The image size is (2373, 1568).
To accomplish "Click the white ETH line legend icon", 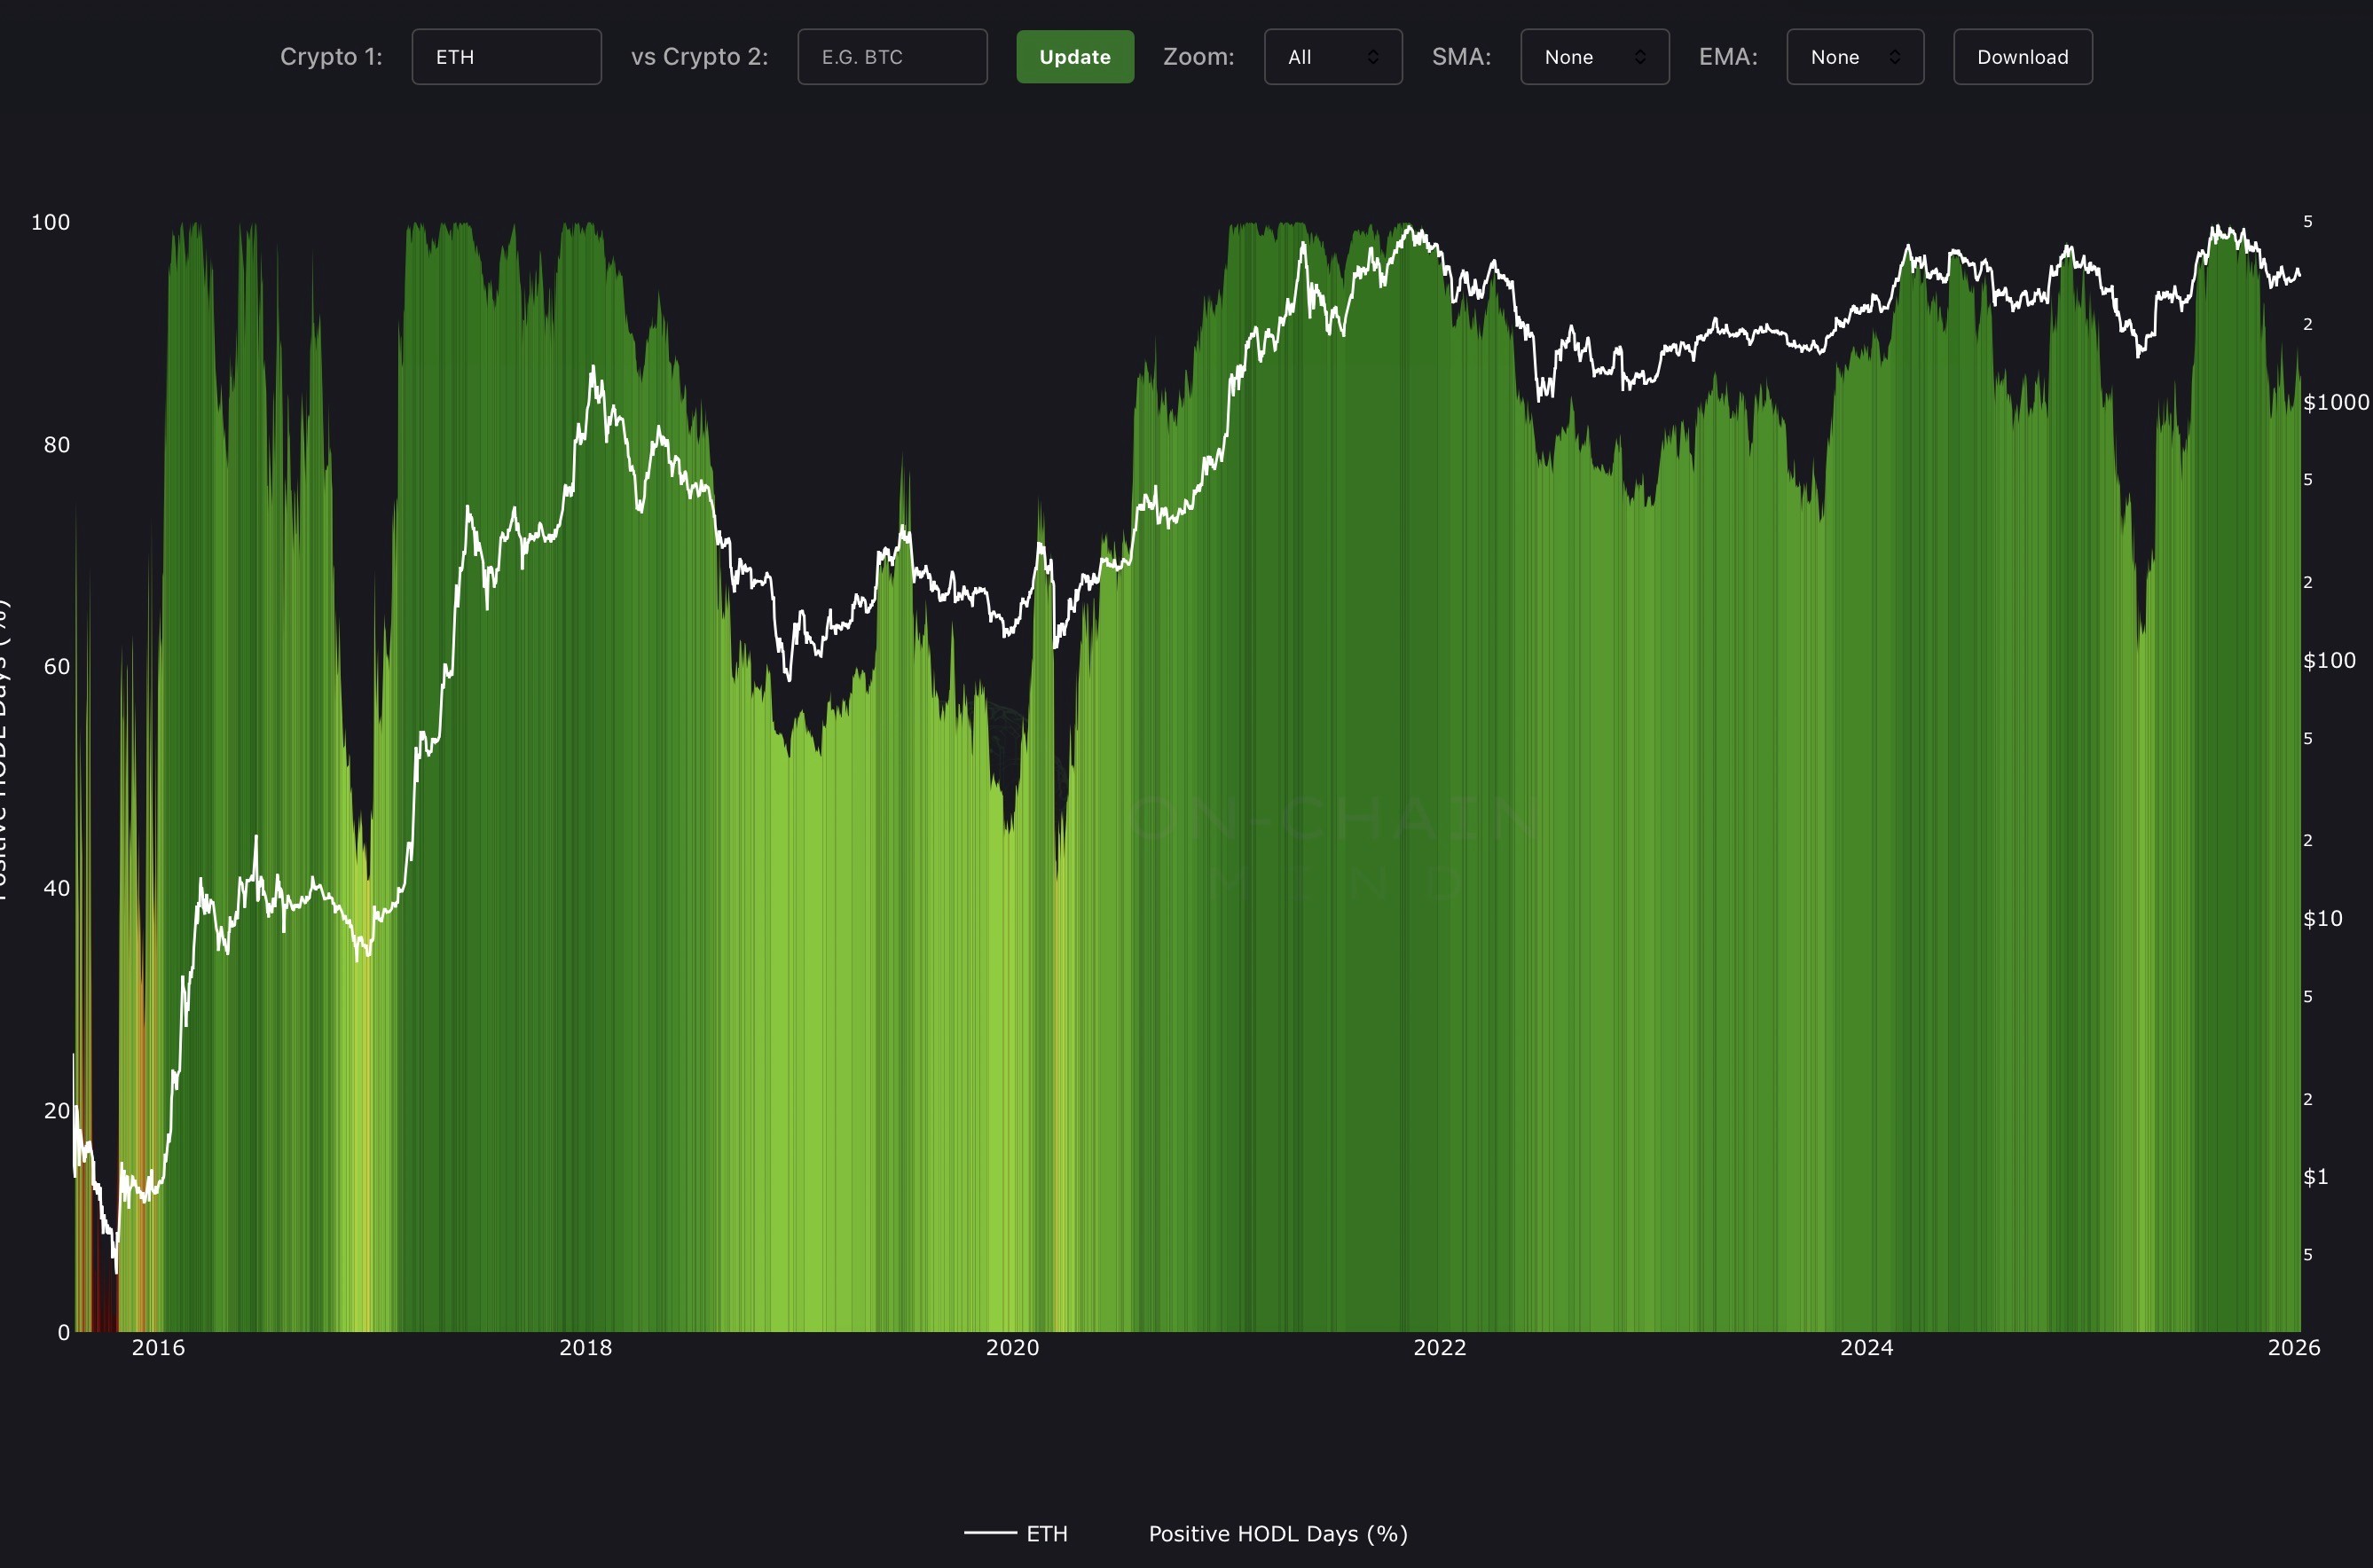I will point(989,1533).
